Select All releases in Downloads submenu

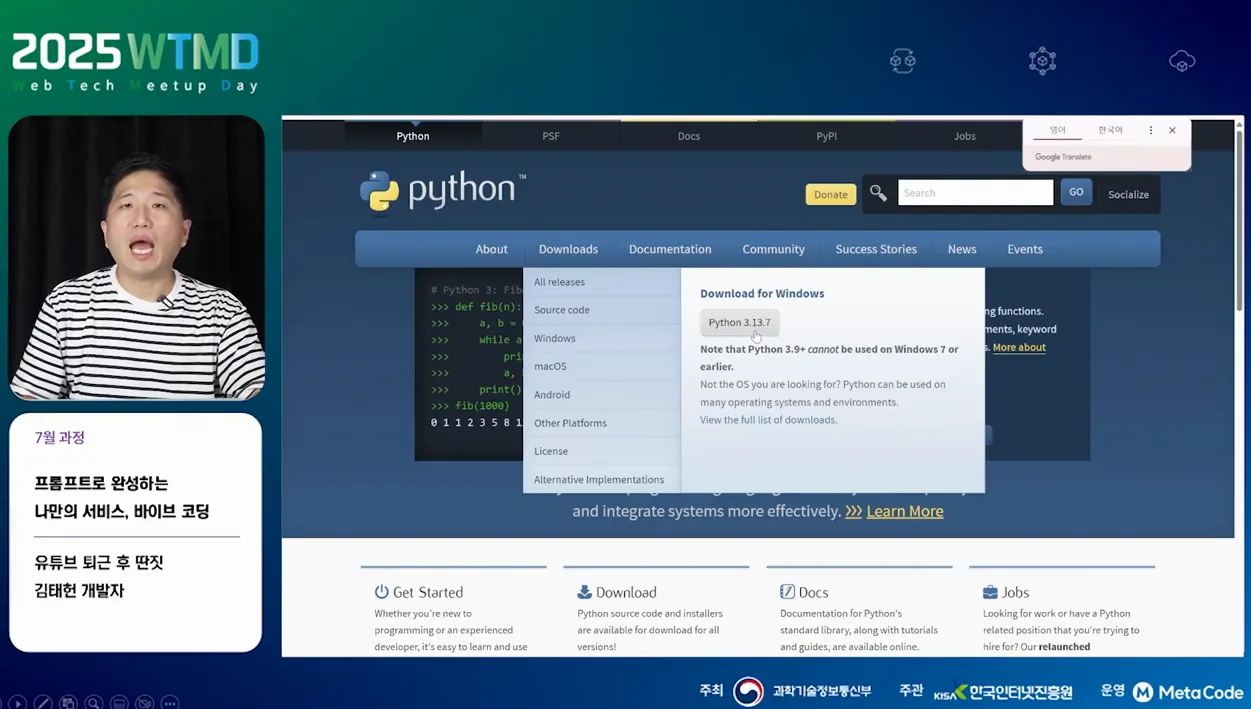[601, 282]
